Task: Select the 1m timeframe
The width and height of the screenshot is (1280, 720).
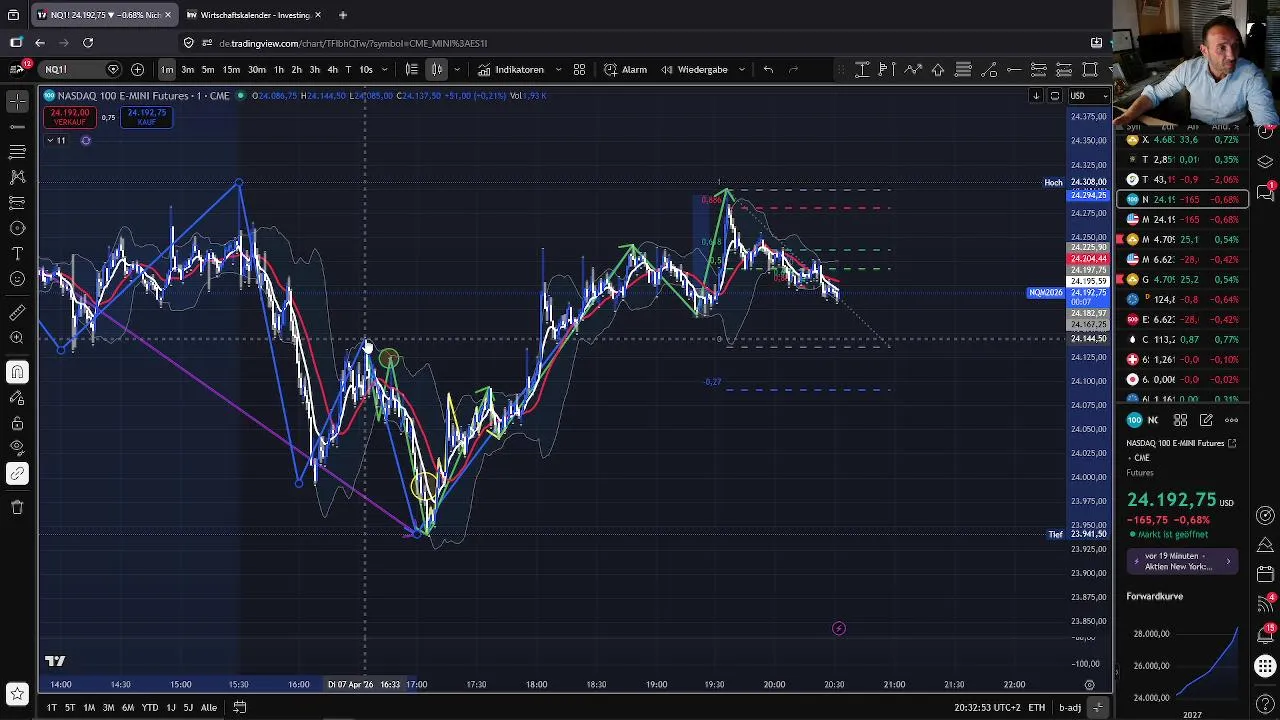Action: (x=167, y=69)
